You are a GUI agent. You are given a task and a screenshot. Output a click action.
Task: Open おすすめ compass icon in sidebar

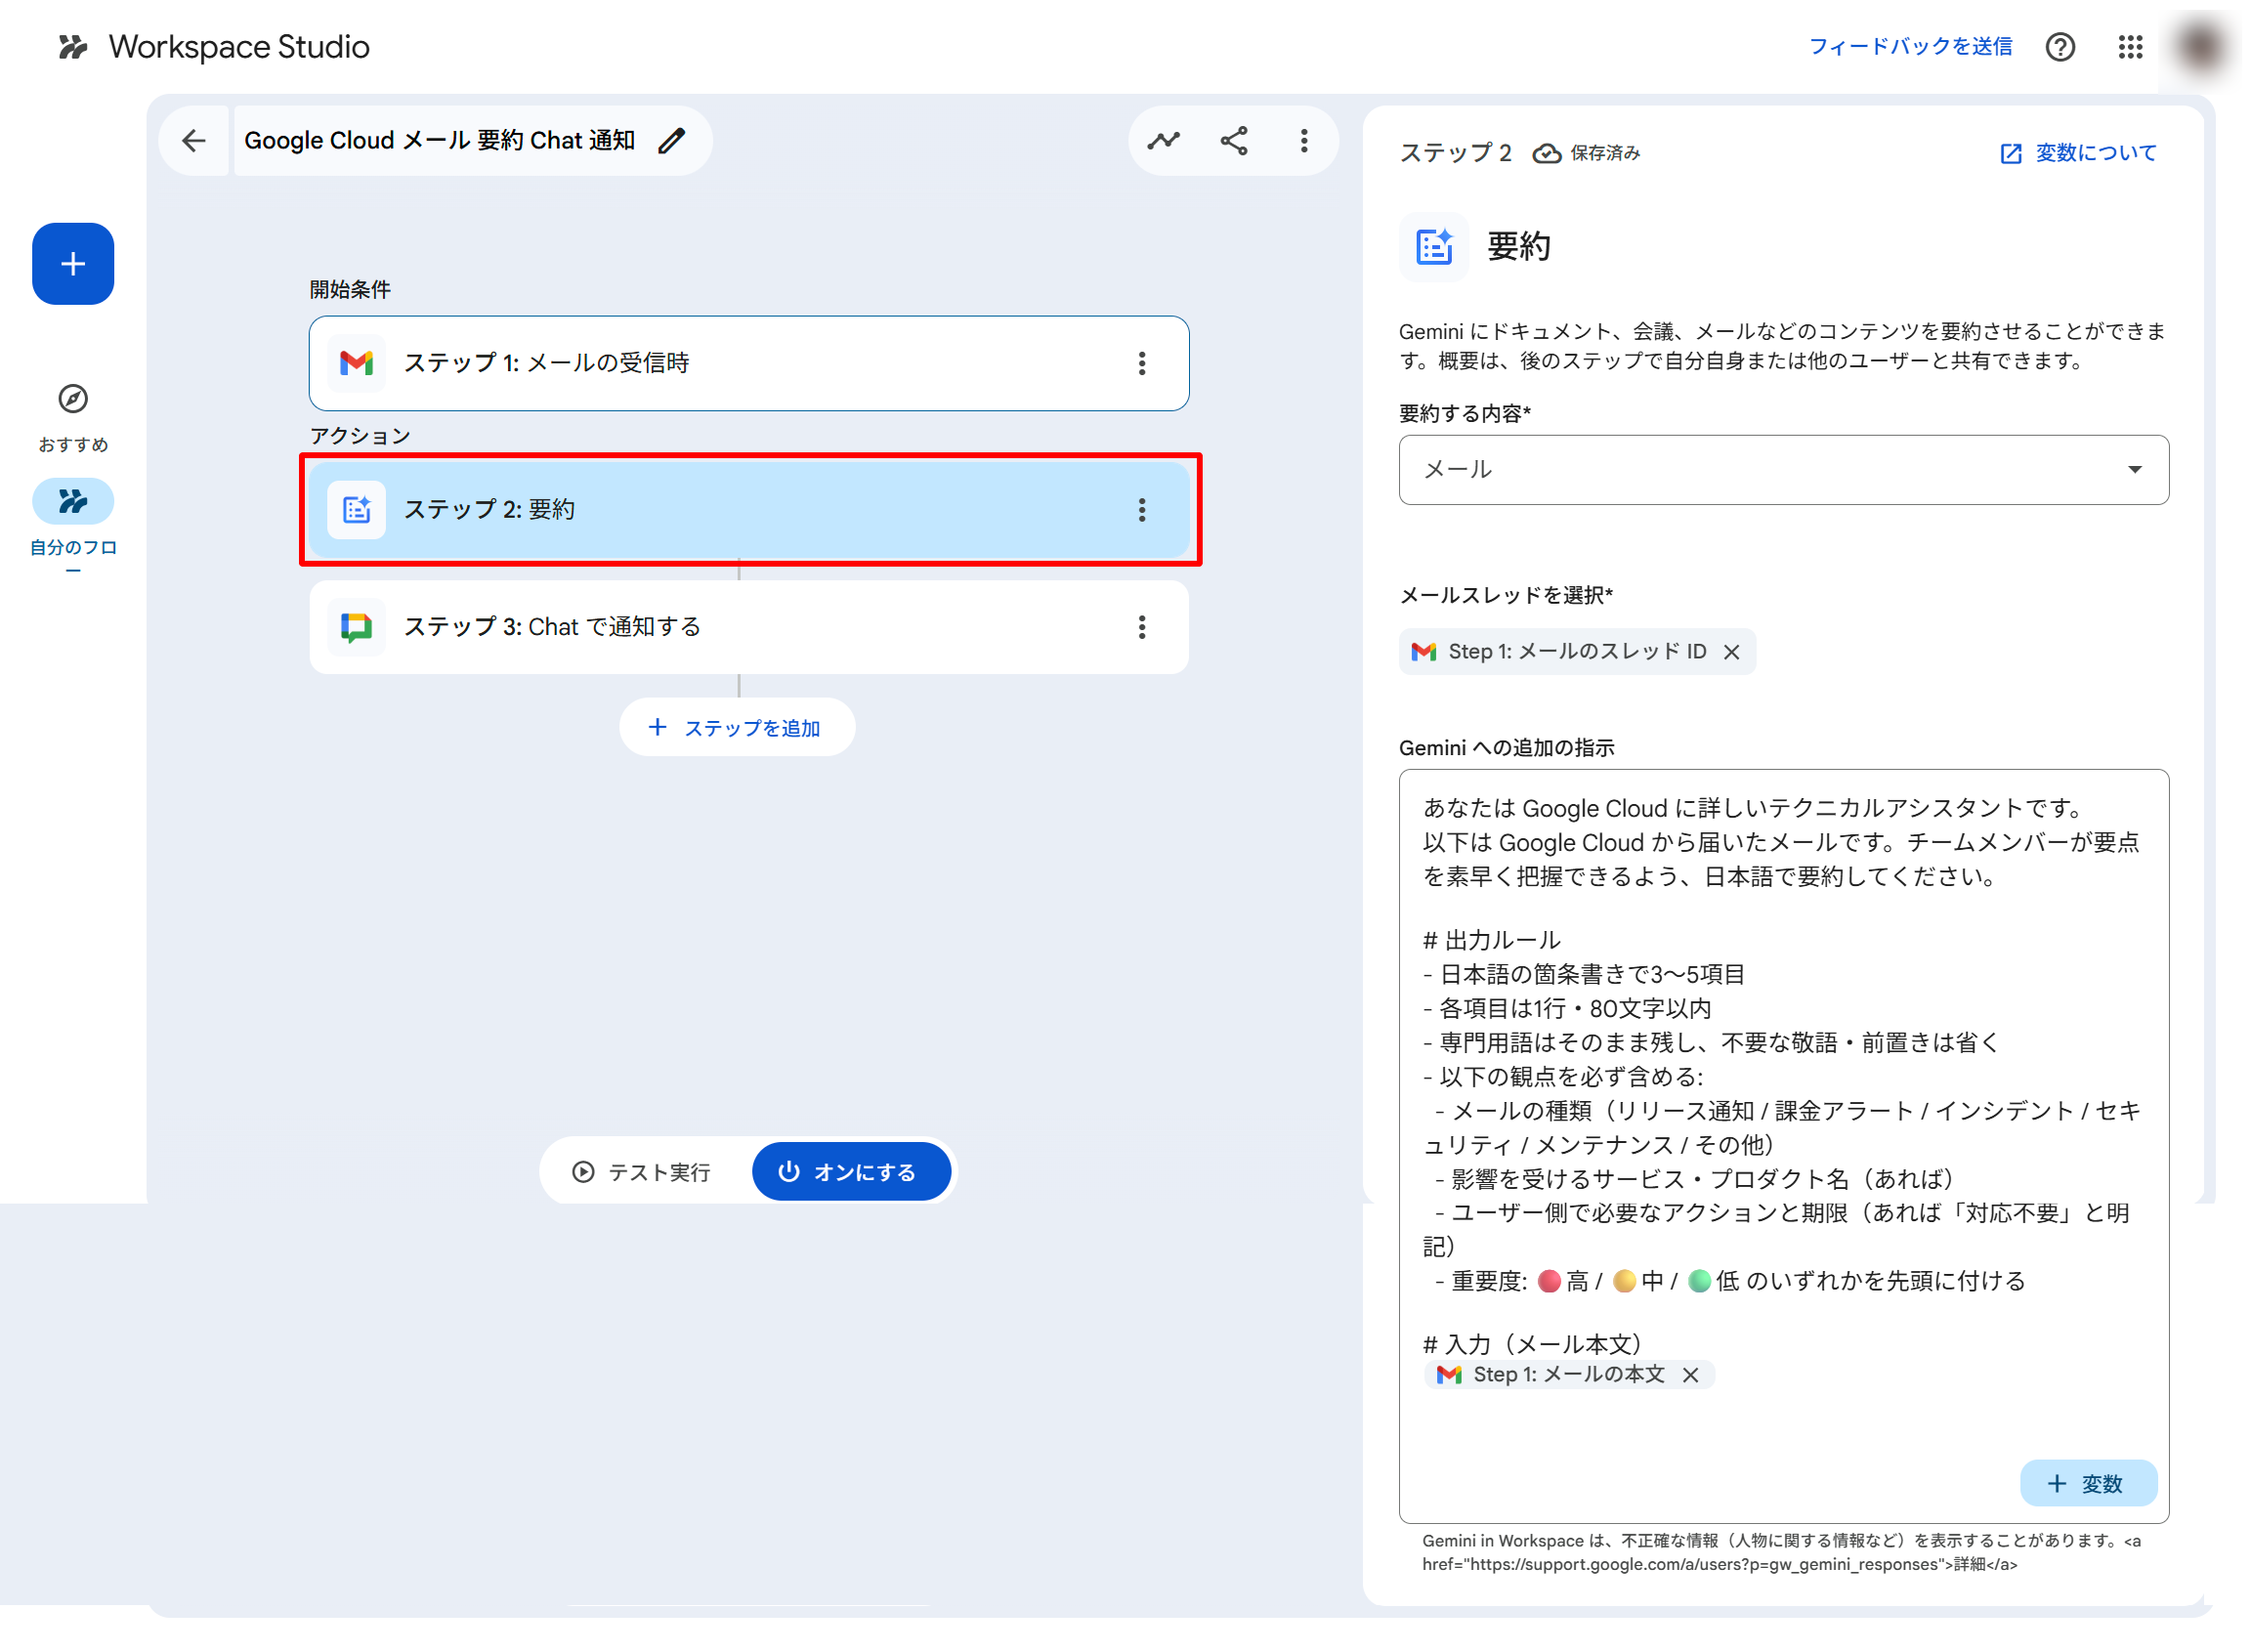(73, 400)
